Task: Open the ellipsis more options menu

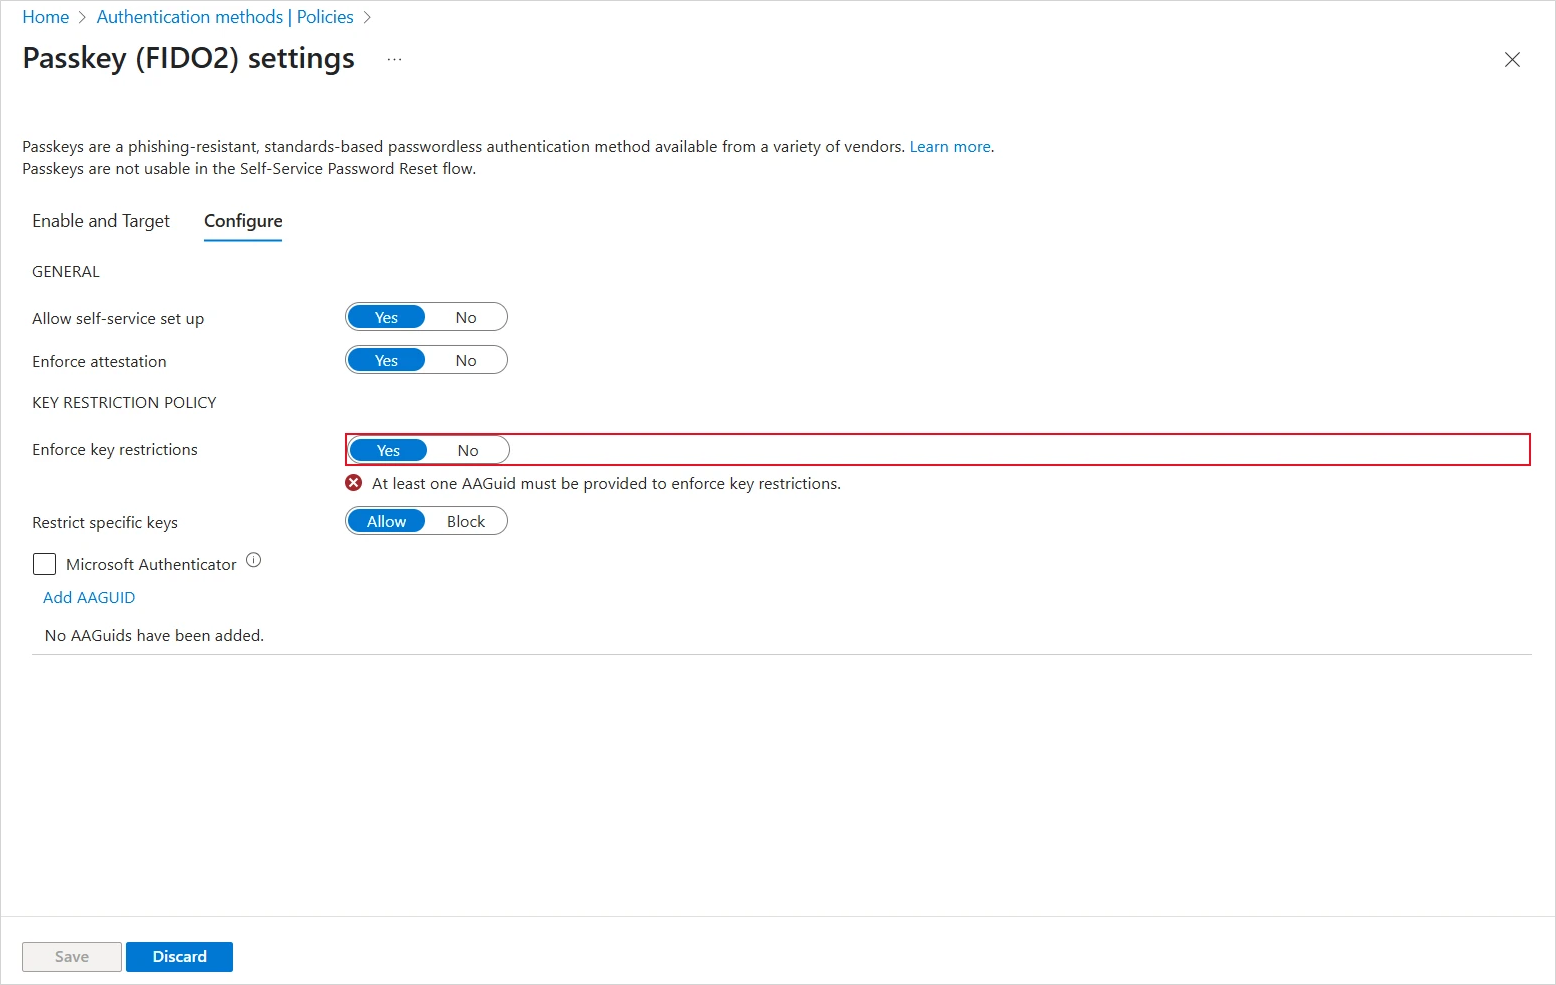Action: 394,59
